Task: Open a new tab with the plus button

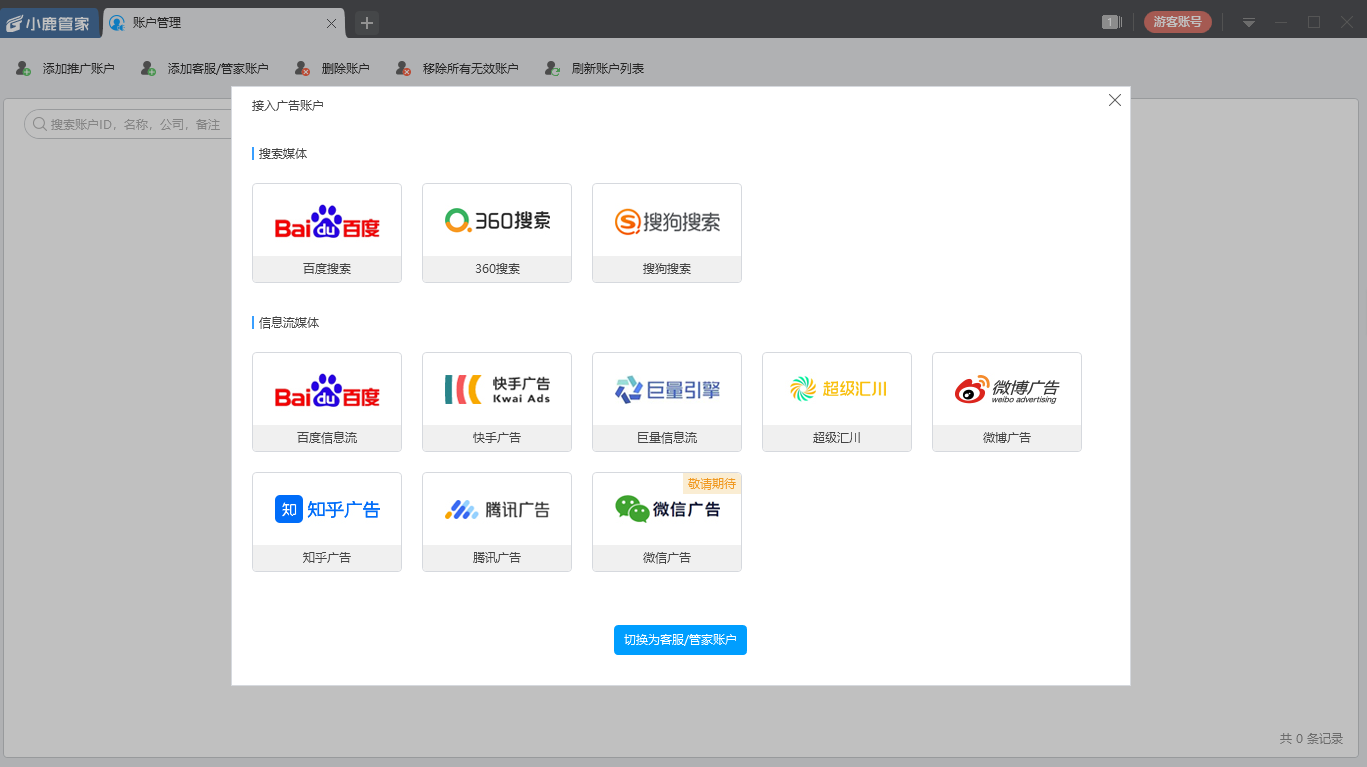Action: [367, 23]
